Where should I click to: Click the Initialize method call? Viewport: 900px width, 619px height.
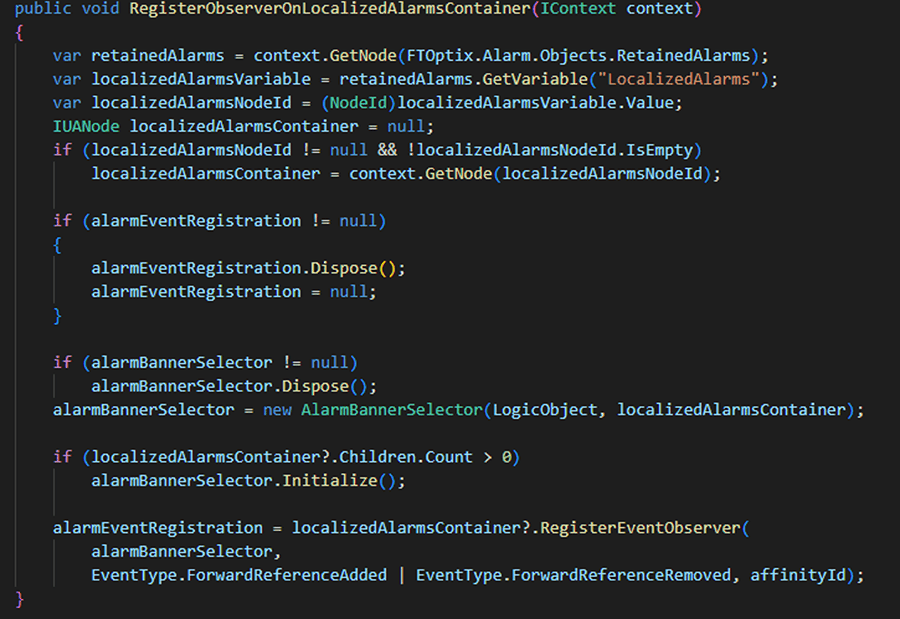329,481
